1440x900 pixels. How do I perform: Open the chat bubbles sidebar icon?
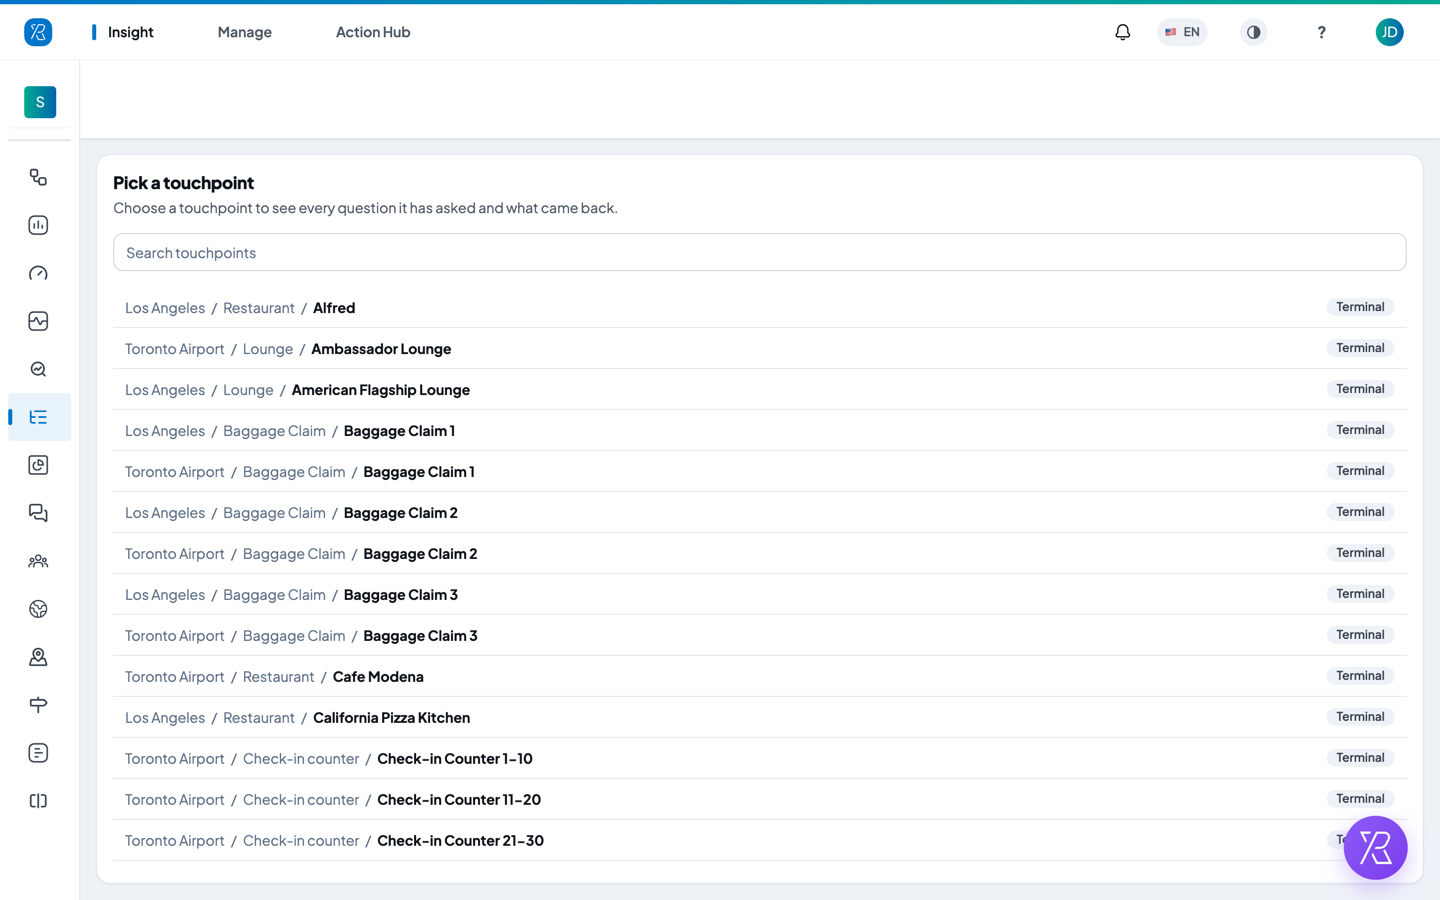click(38, 513)
